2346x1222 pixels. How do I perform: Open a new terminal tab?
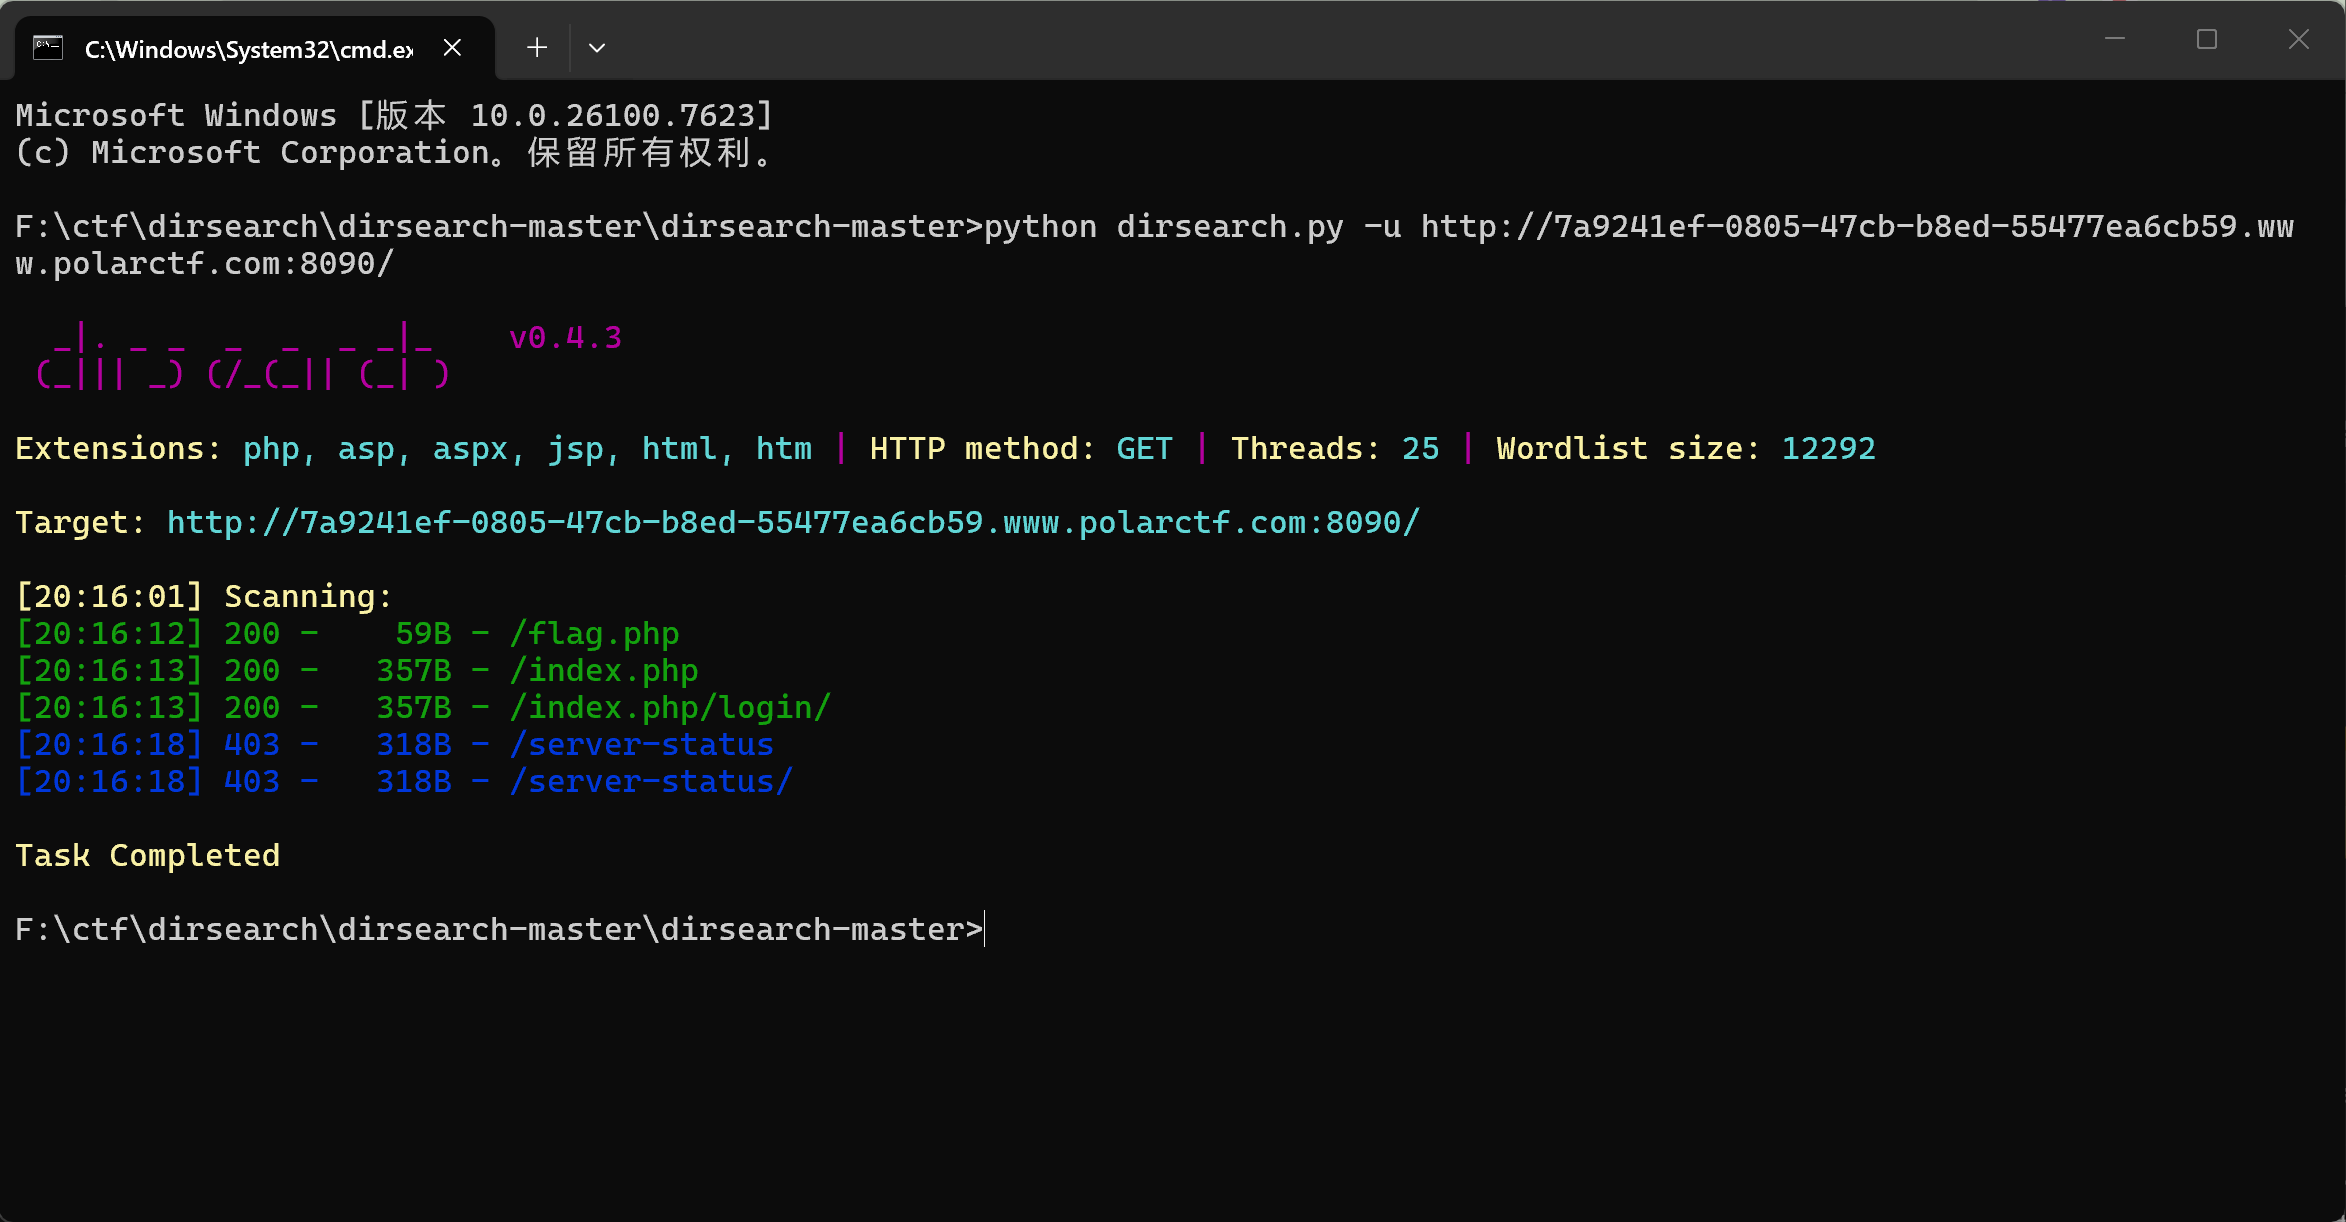pos(537,48)
